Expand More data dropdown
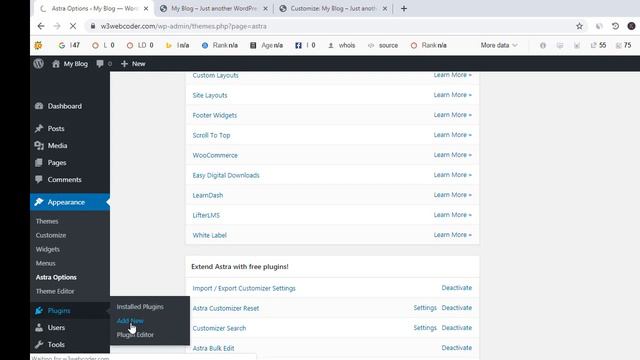 [x=499, y=45]
